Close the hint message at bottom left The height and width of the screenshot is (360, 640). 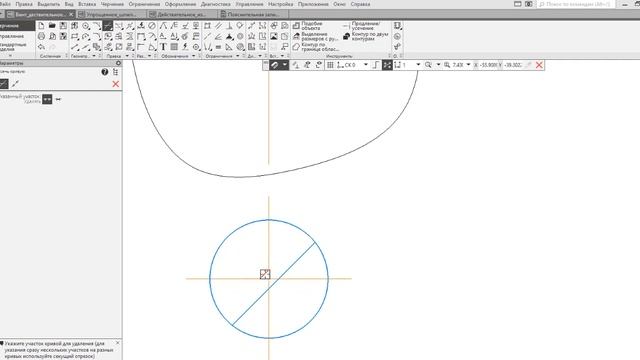click(x=118, y=343)
